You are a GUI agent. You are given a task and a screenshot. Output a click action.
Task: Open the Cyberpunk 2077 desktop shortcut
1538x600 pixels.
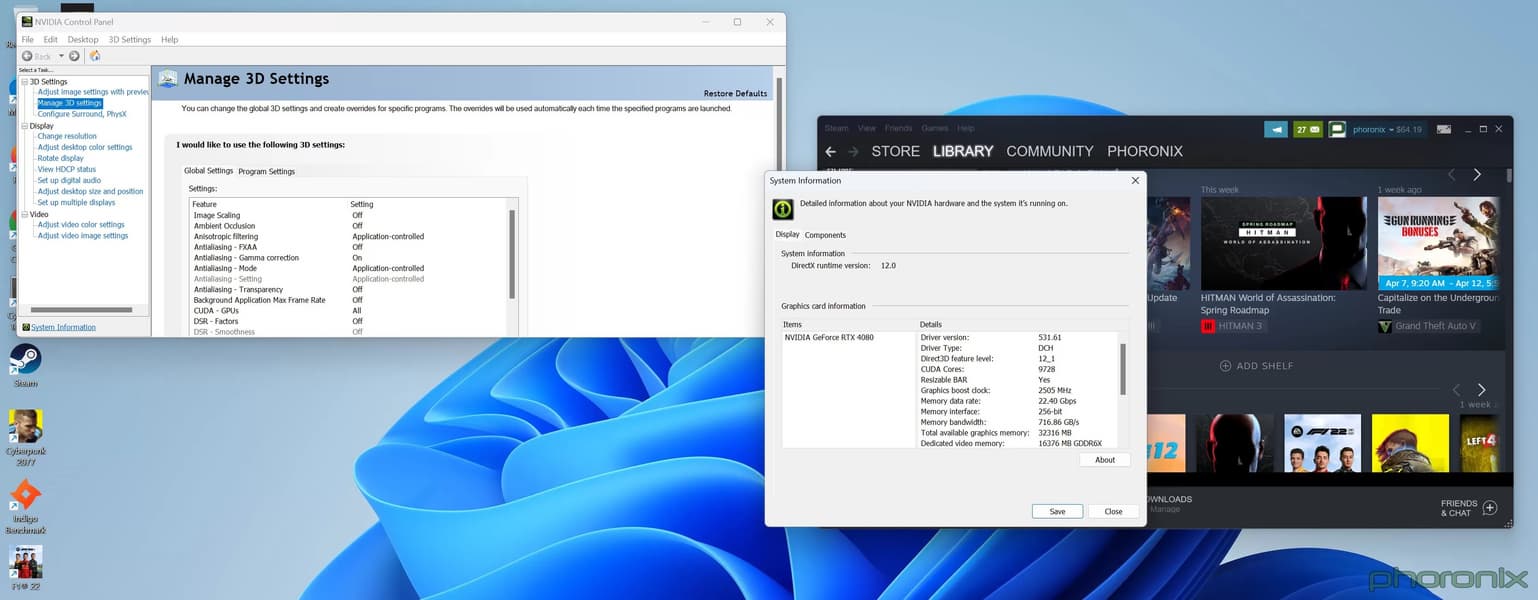click(25, 432)
